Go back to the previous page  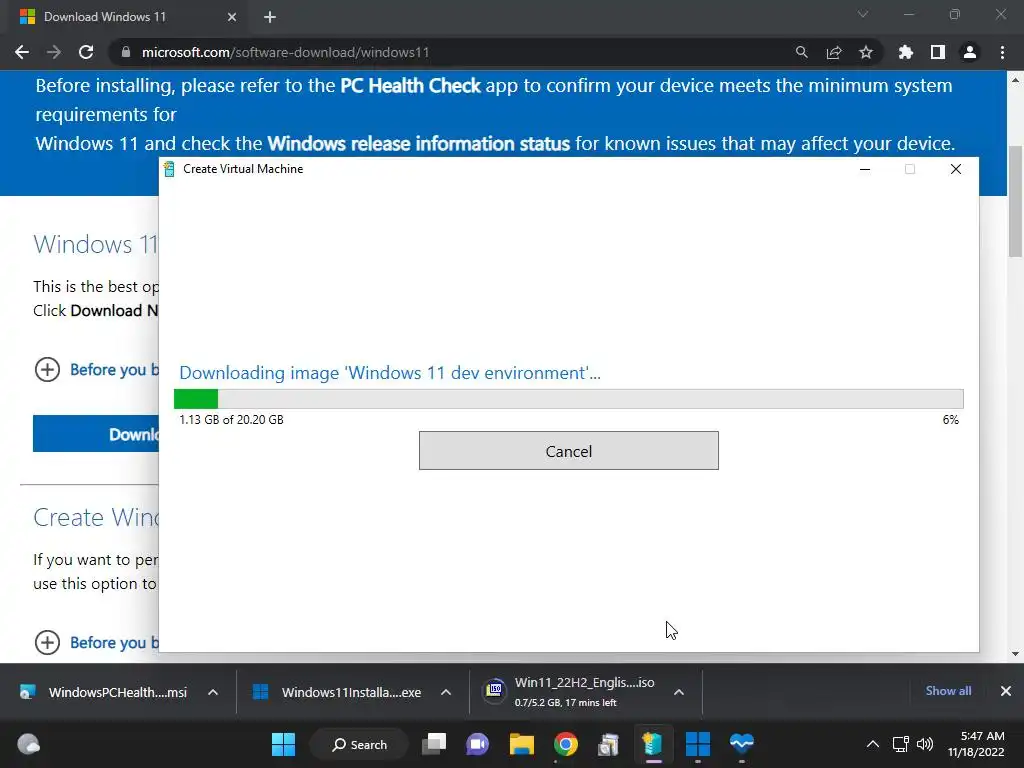[22, 52]
